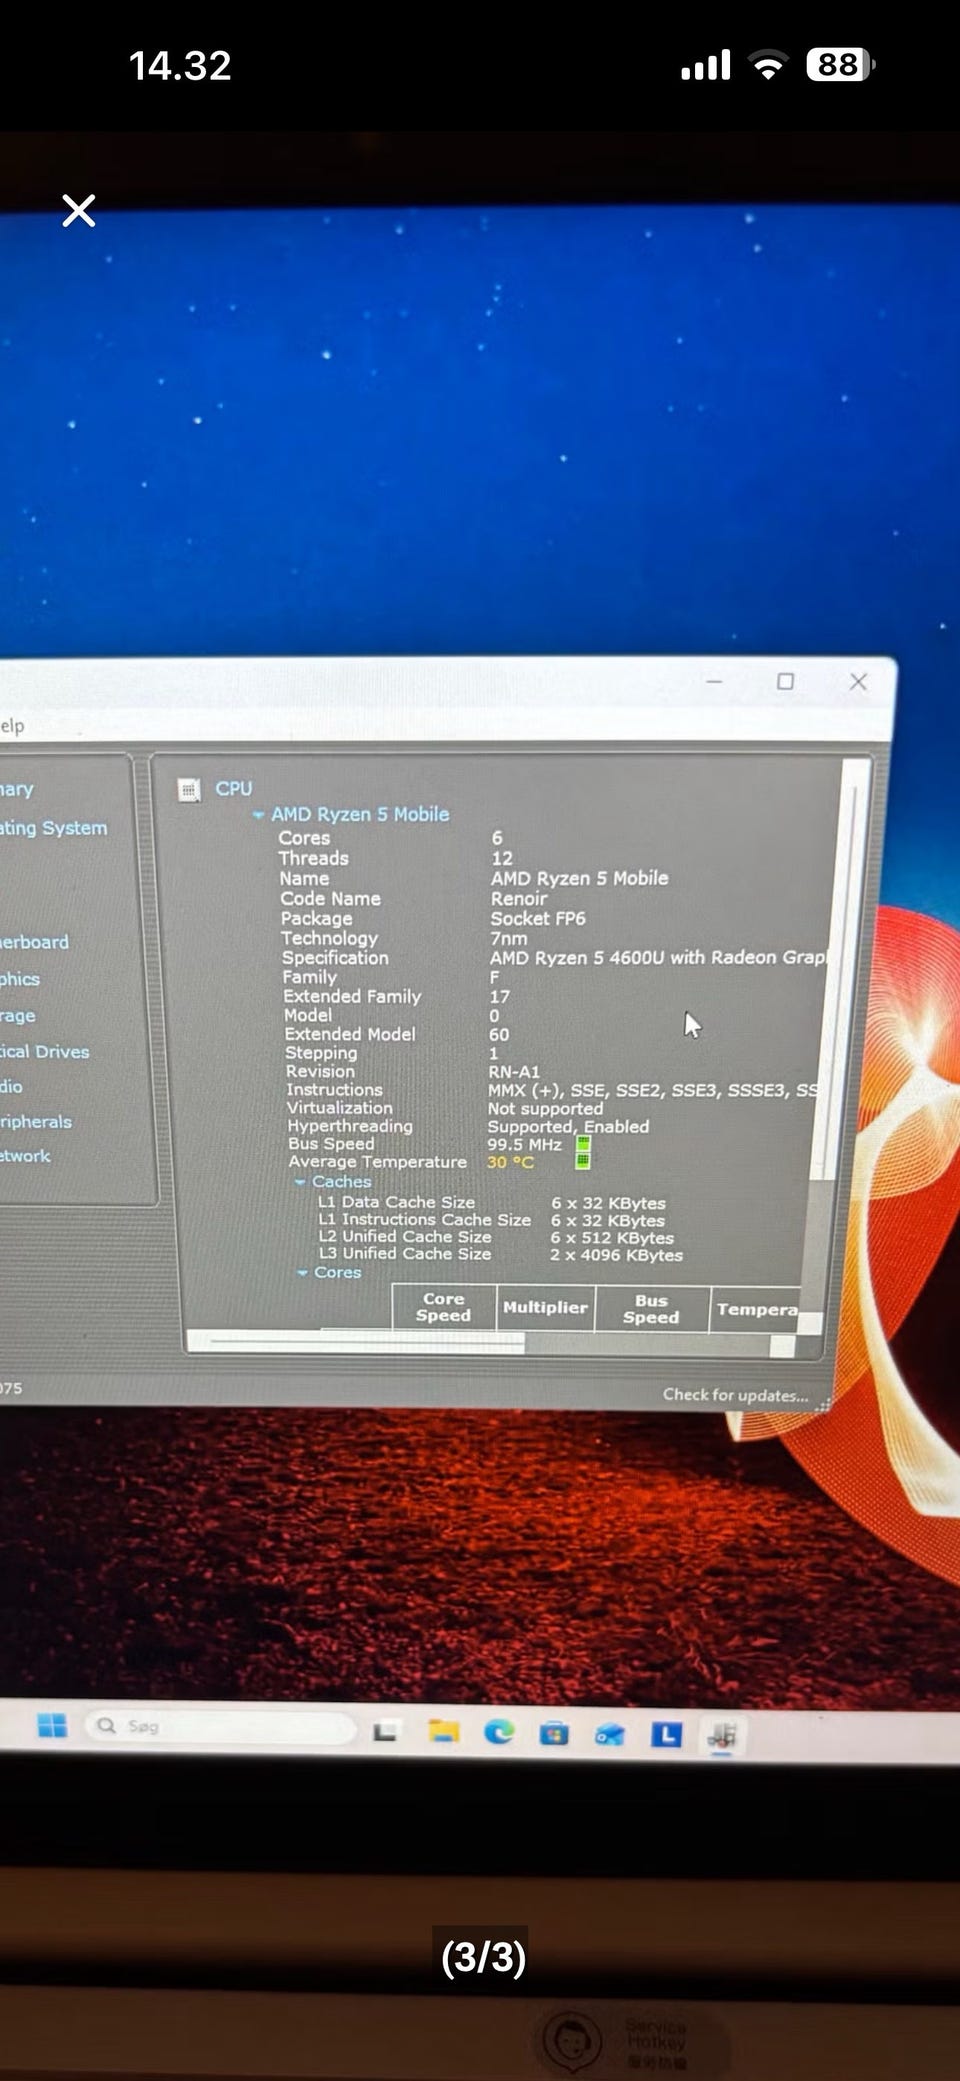This screenshot has height=2081, width=960.
Task: Click the L2 Unified Cache Size row
Action: pyautogui.click(x=496, y=1237)
